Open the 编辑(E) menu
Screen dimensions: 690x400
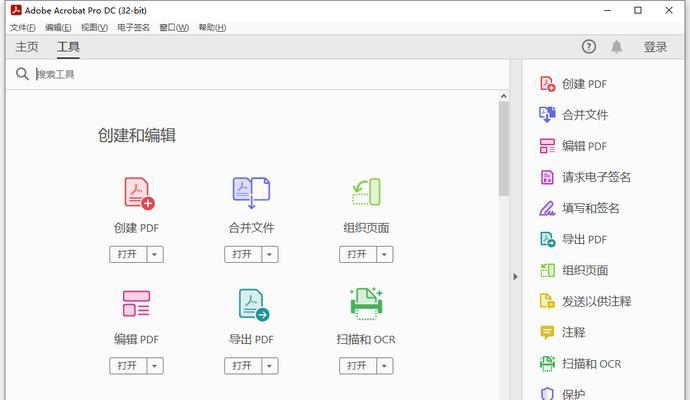coord(58,28)
